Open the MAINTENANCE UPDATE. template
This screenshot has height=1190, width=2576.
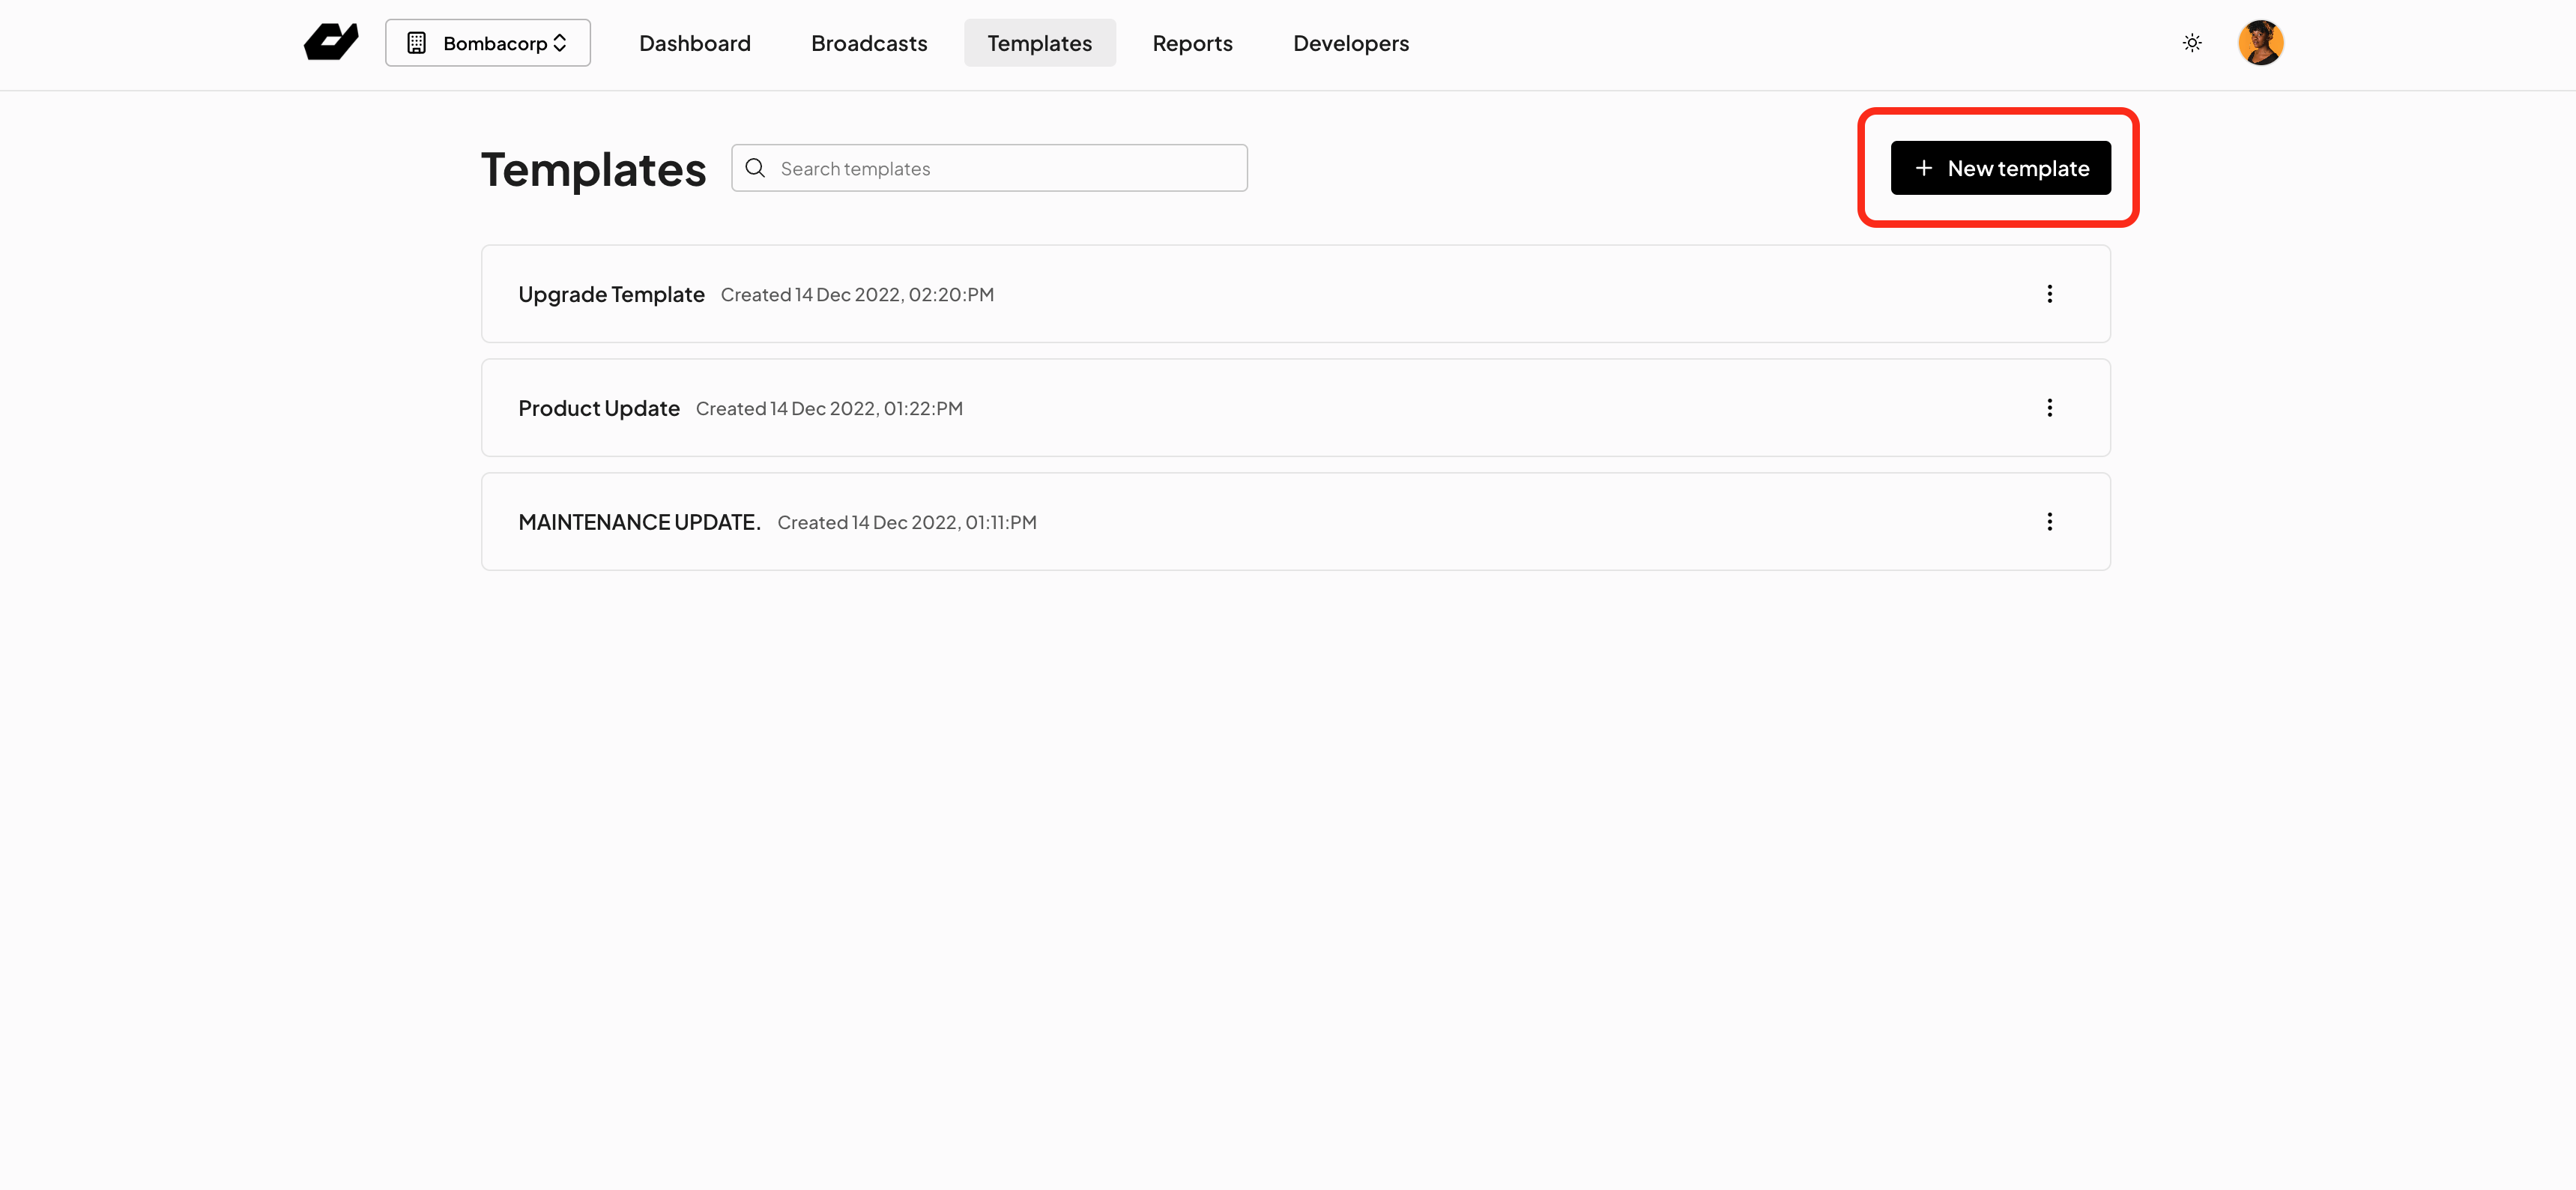[1295, 522]
